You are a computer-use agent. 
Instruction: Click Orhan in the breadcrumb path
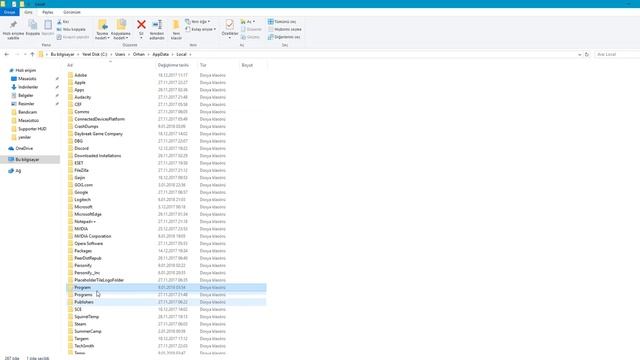pyautogui.click(x=139, y=54)
